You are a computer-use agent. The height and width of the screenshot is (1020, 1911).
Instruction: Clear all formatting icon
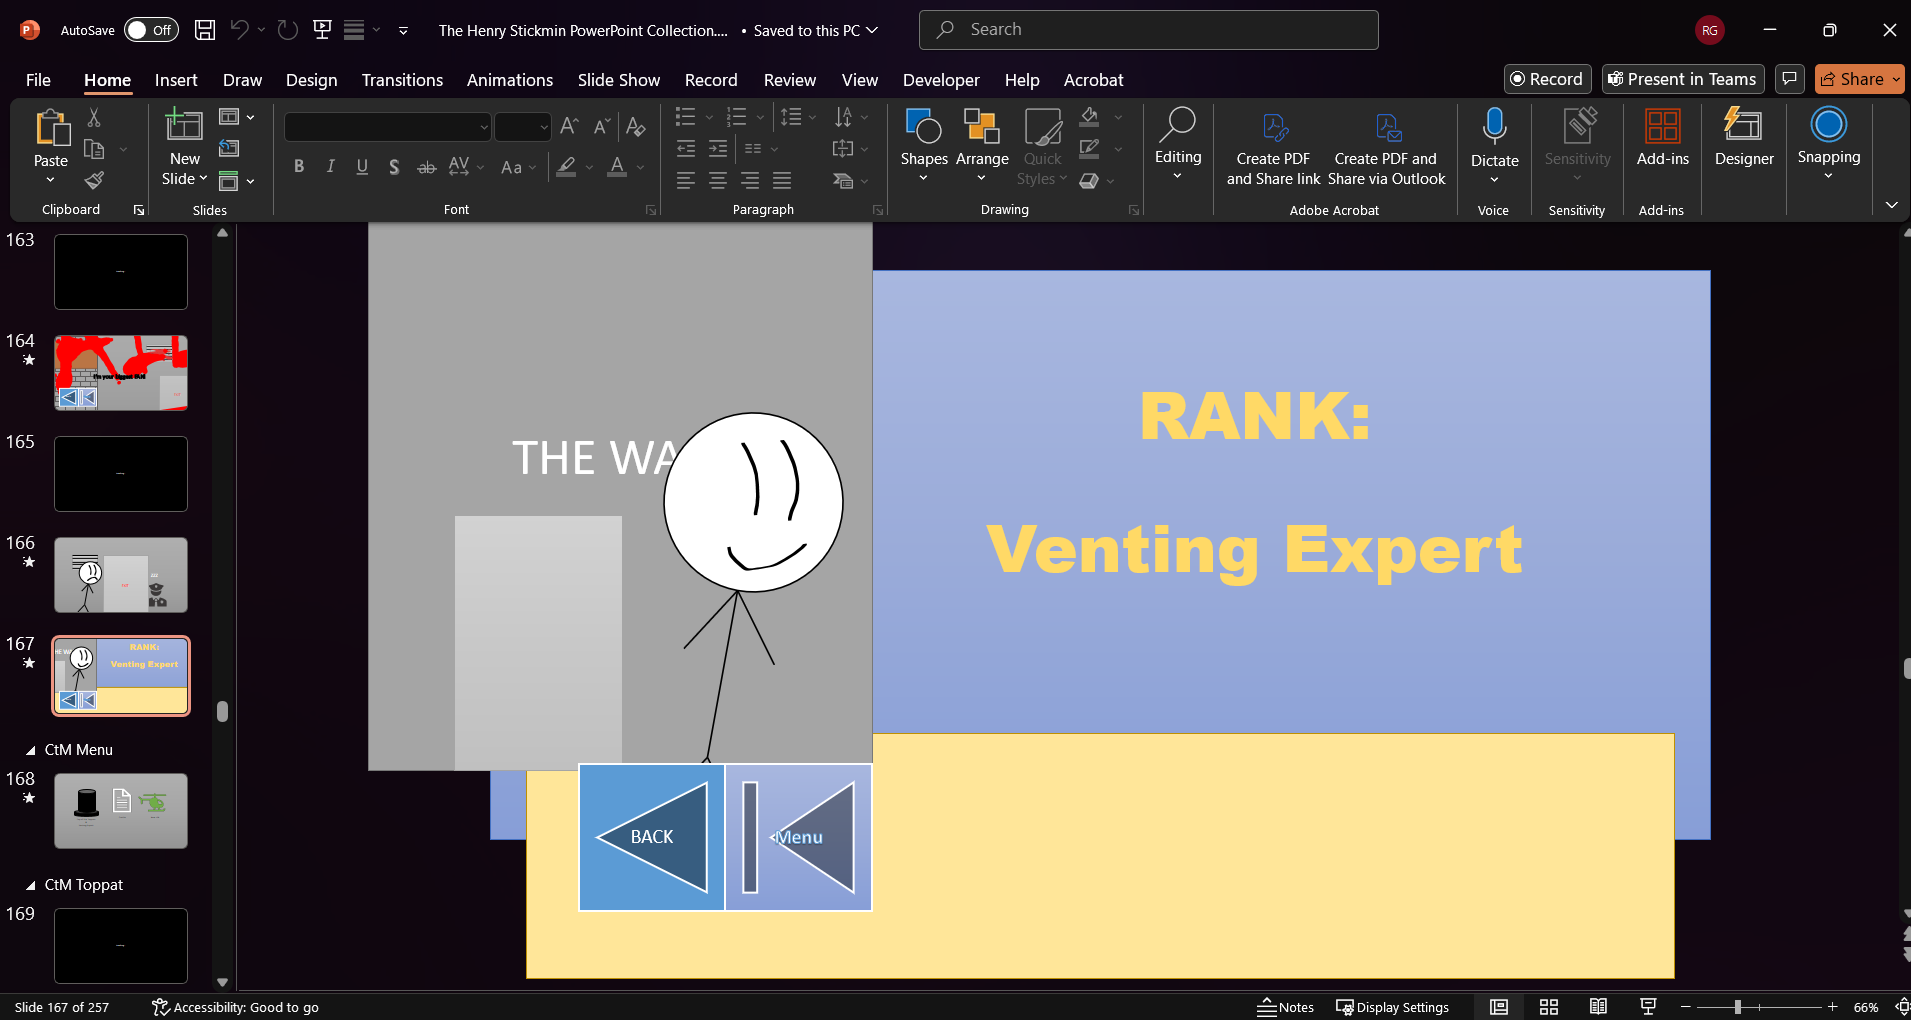(635, 126)
